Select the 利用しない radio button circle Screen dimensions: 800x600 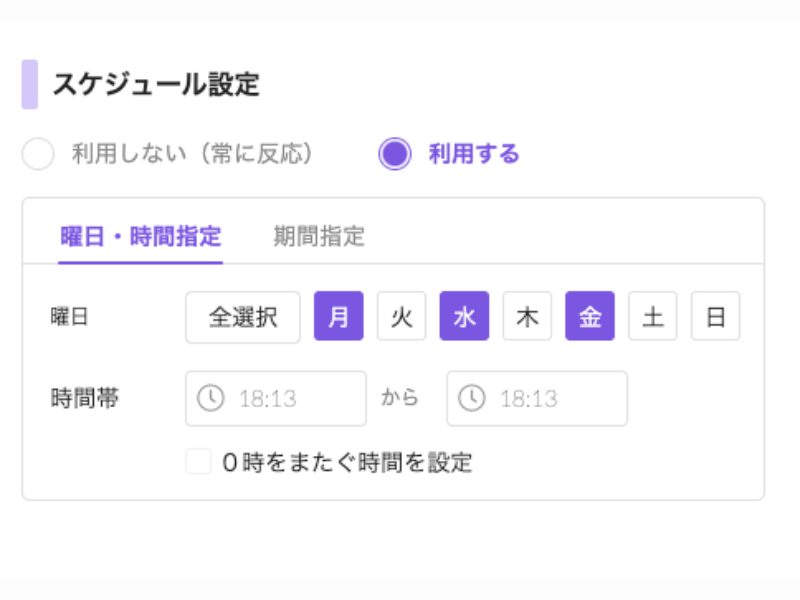[x=38, y=154]
